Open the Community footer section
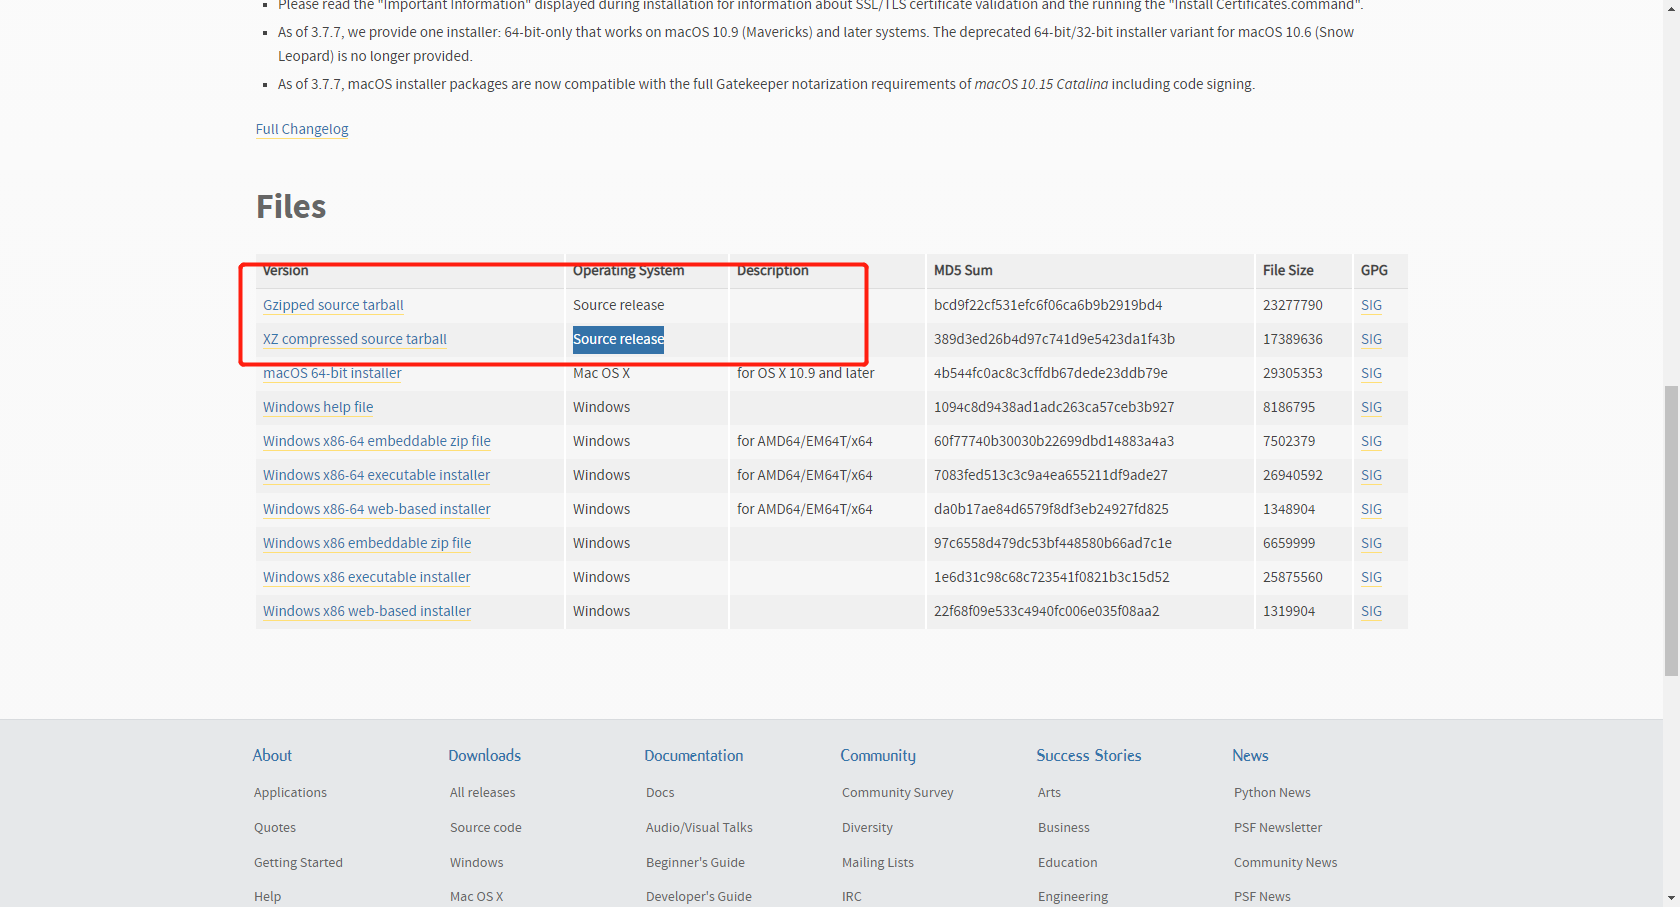Image resolution: width=1680 pixels, height=907 pixels. coord(878,755)
